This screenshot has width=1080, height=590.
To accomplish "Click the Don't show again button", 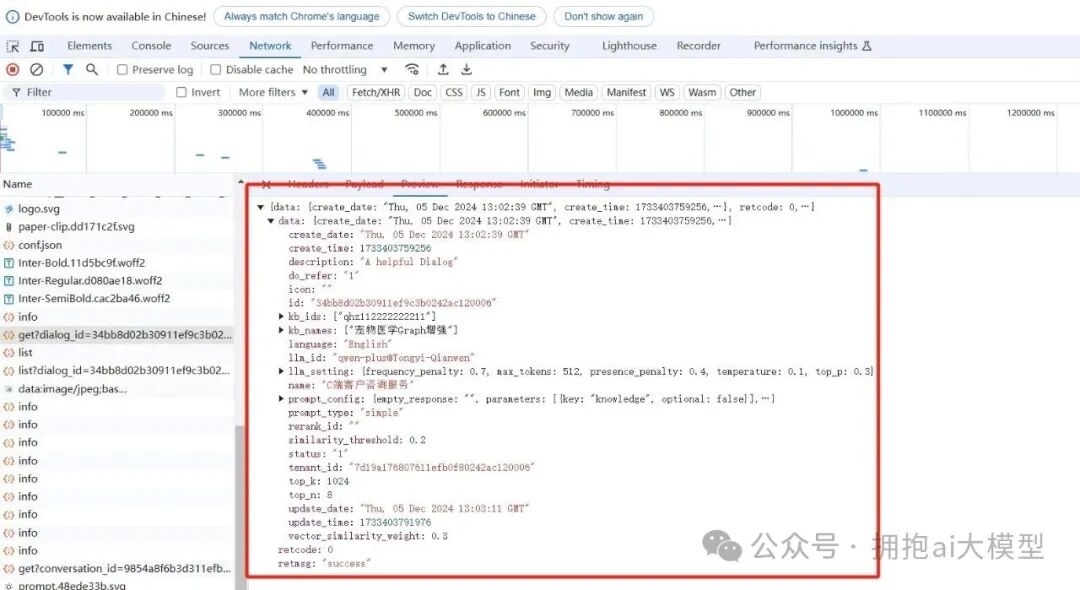I will click(x=603, y=16).
